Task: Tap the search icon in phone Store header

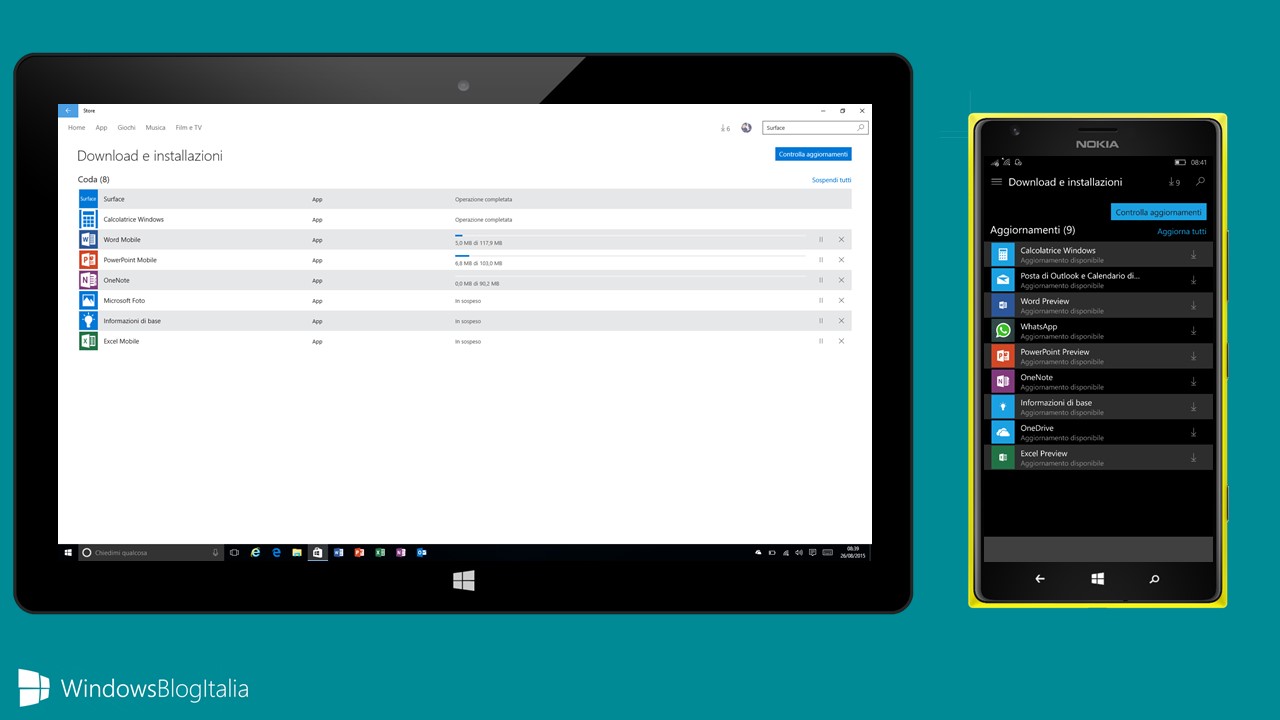Action: (1201, 182)
